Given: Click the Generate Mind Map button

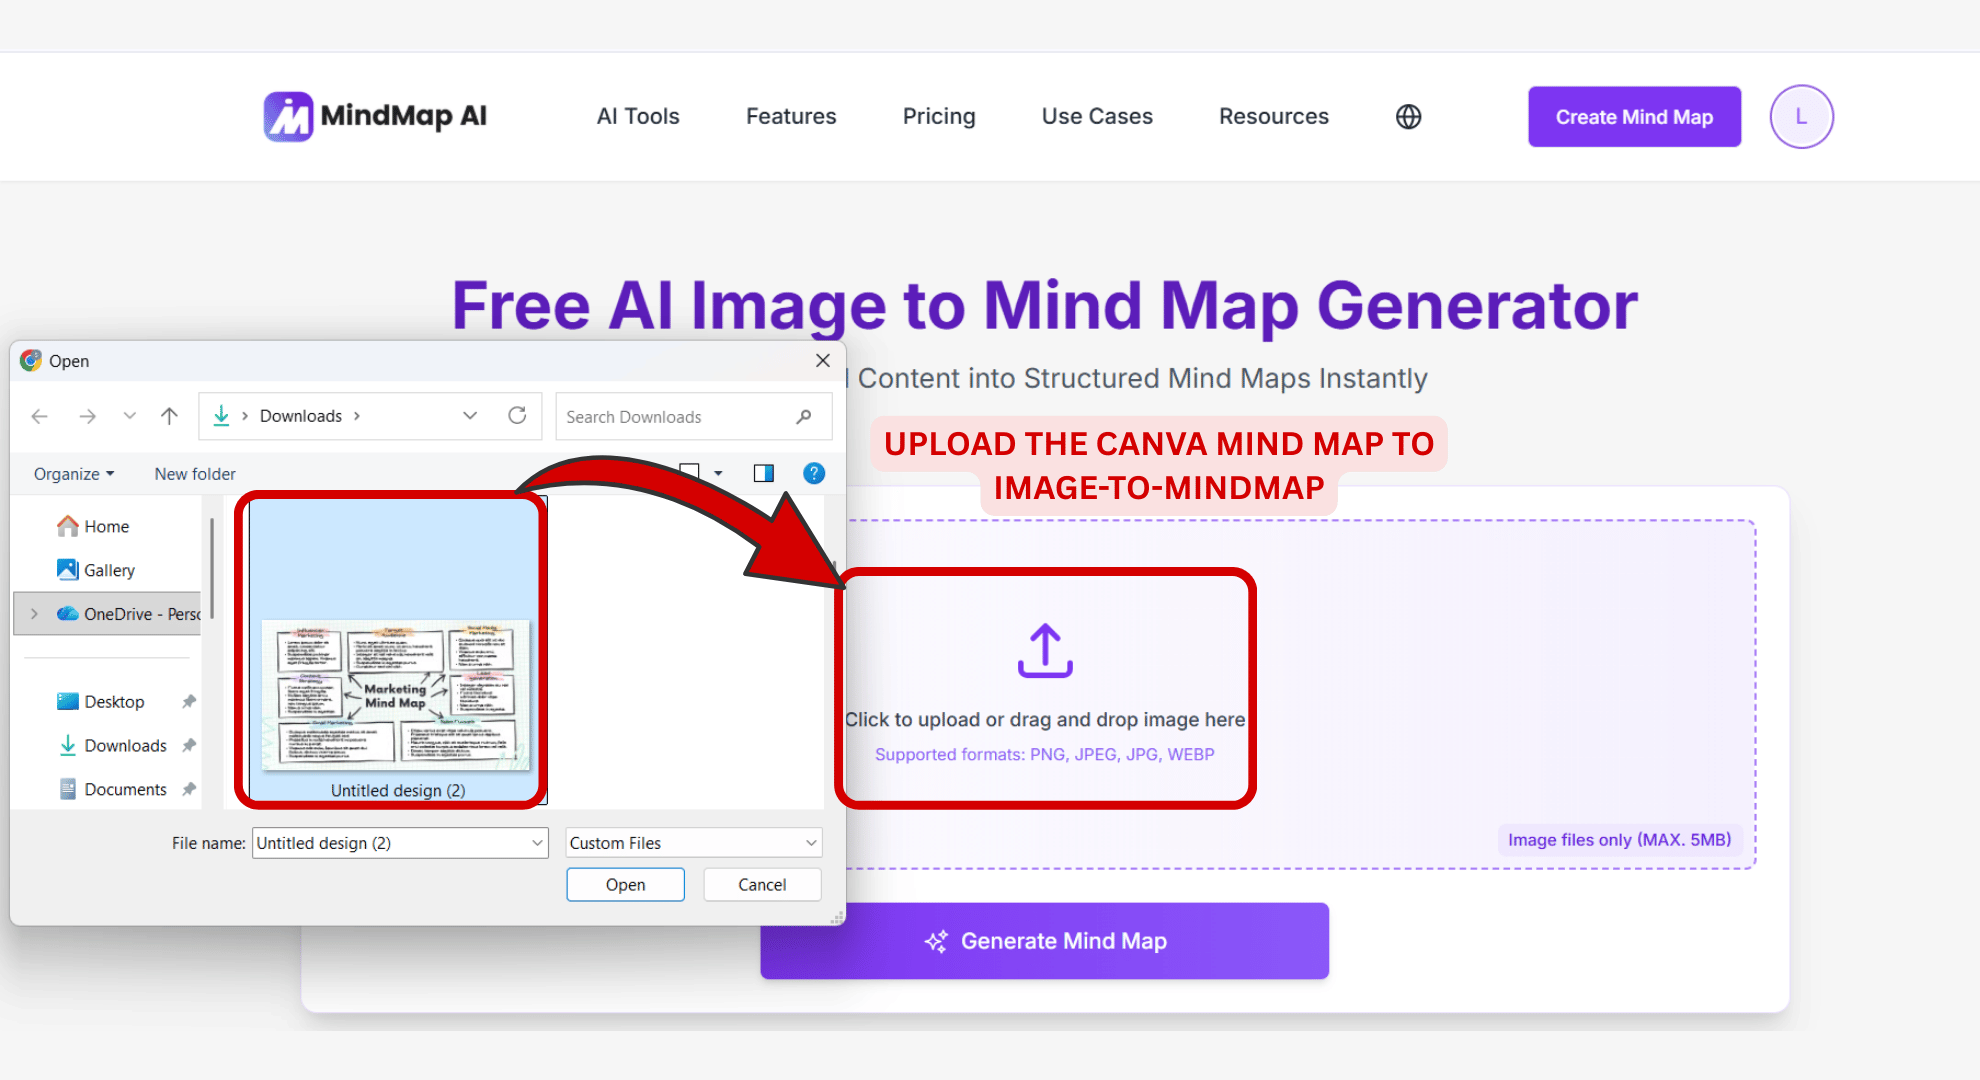Looking at the screenshot, I should point(1044,940).
